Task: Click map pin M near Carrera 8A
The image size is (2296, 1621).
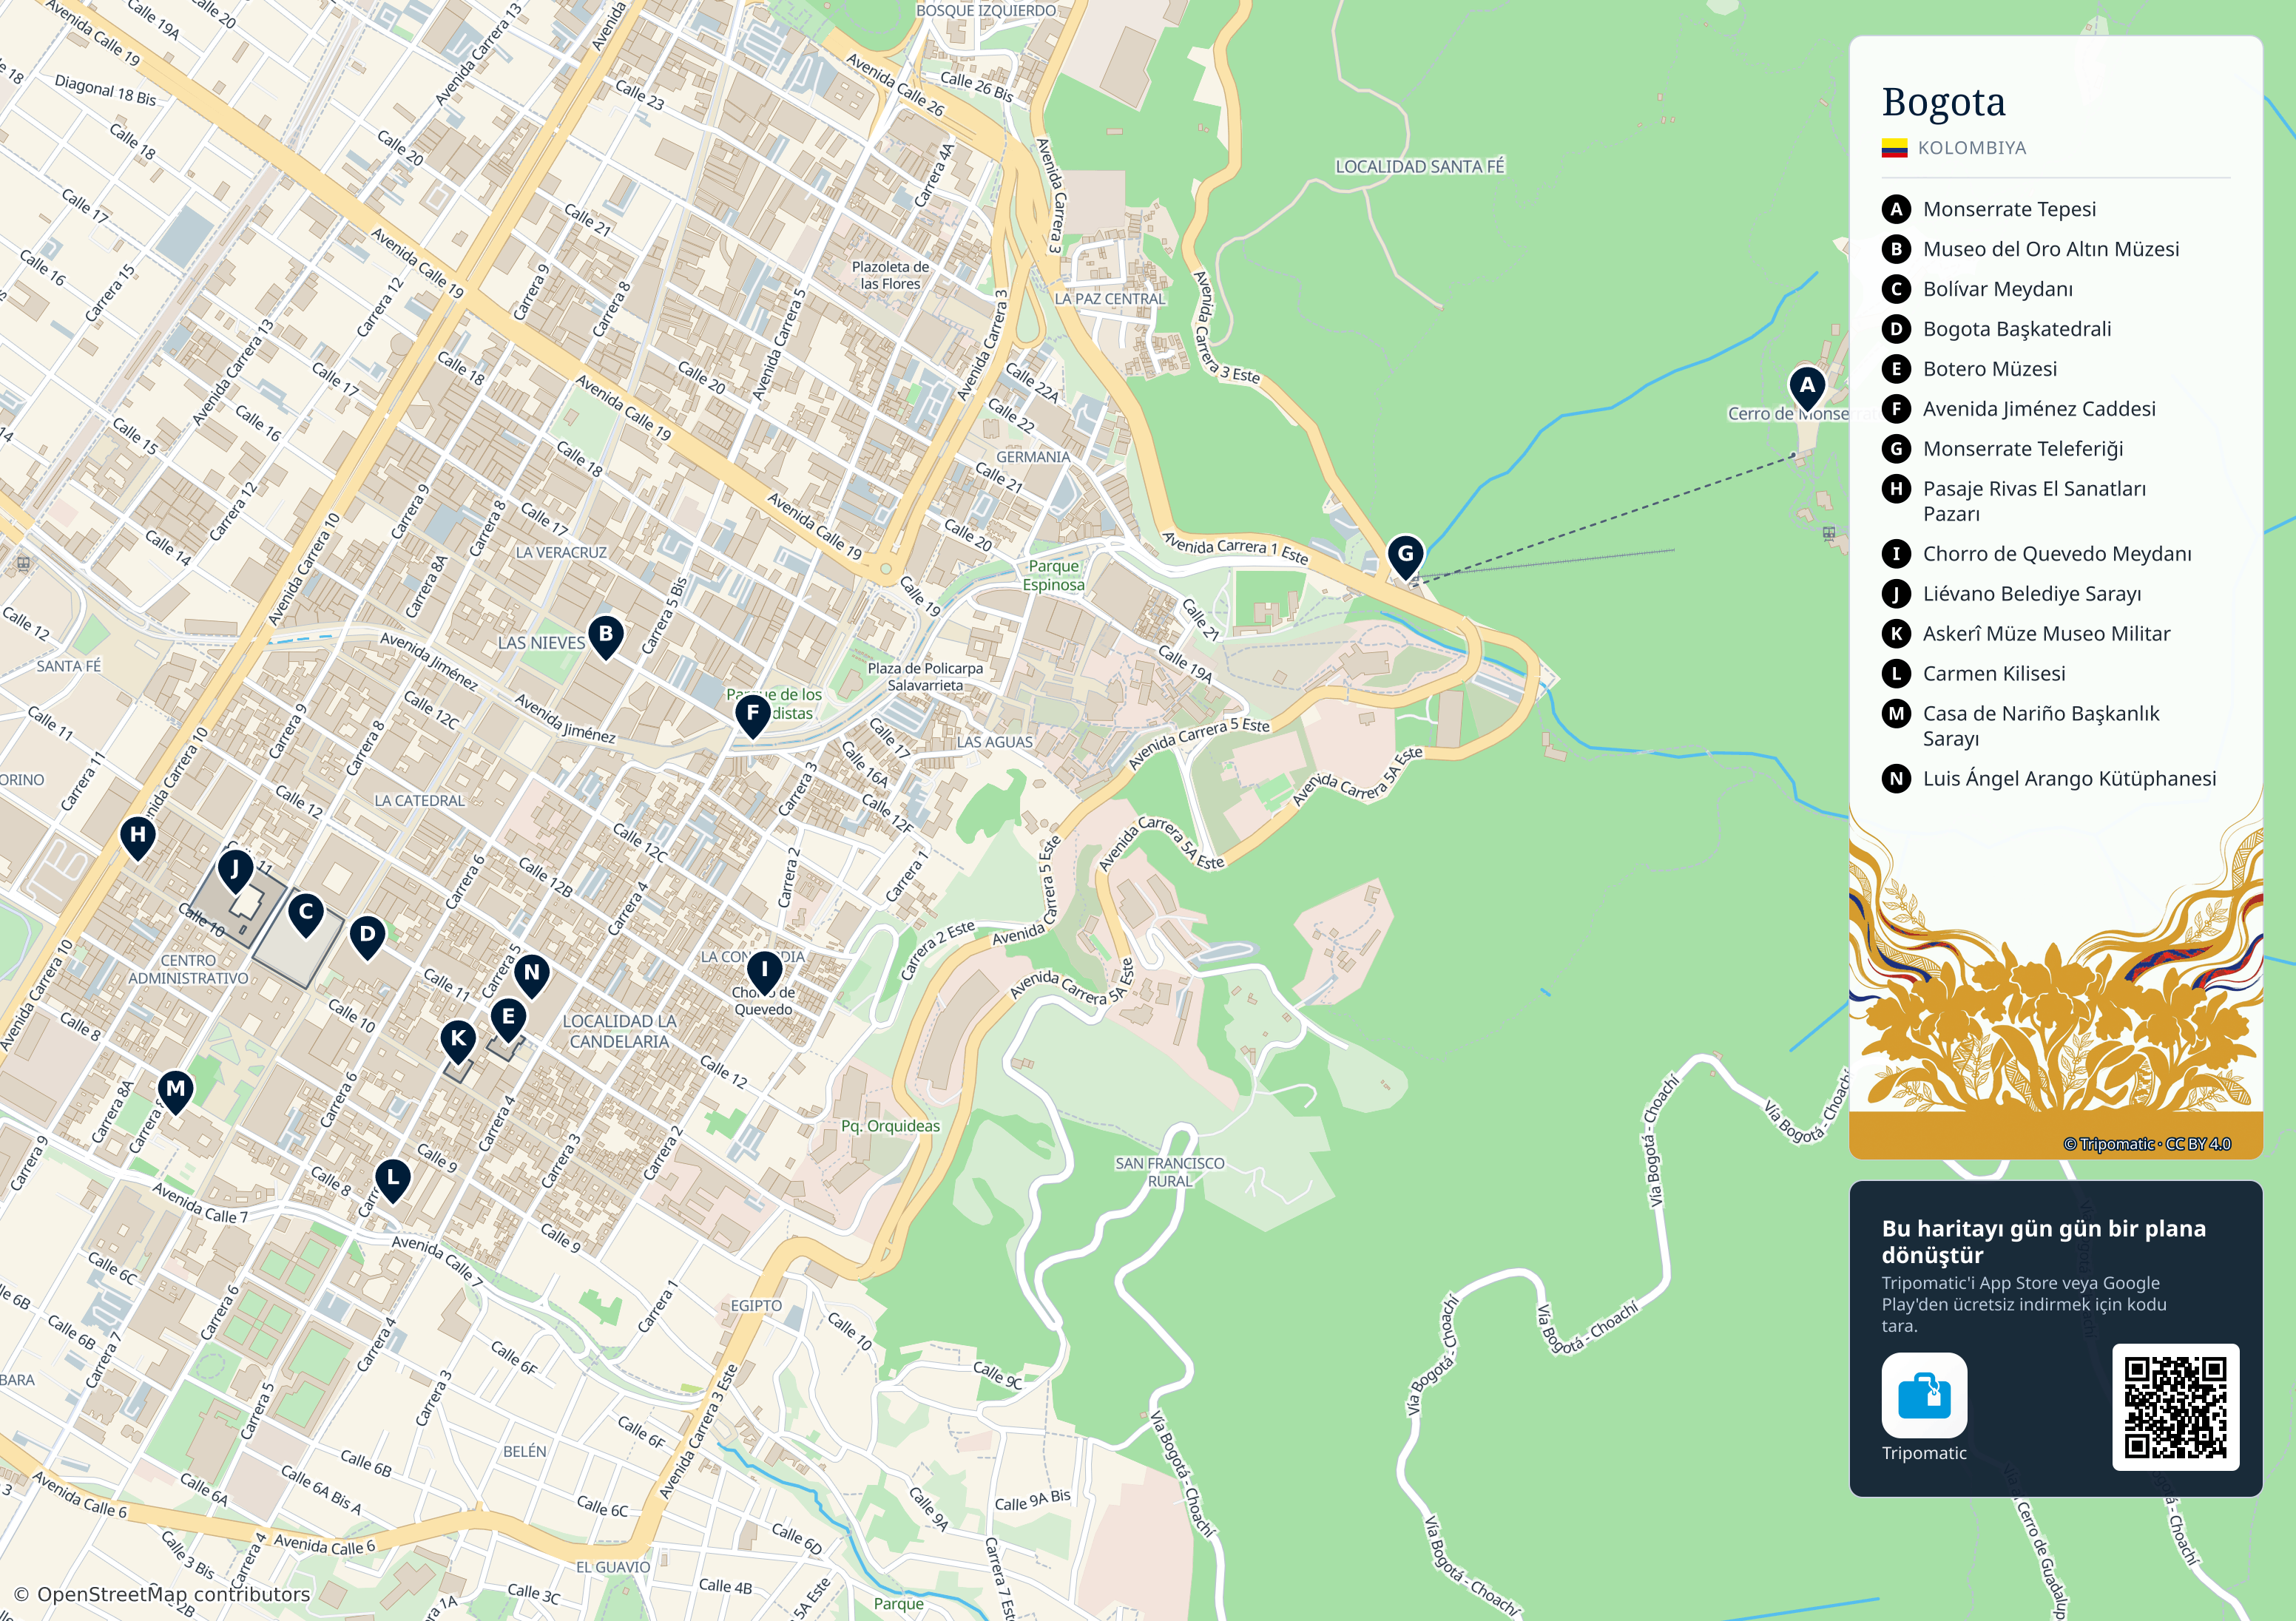Action: coord(175,1092)
